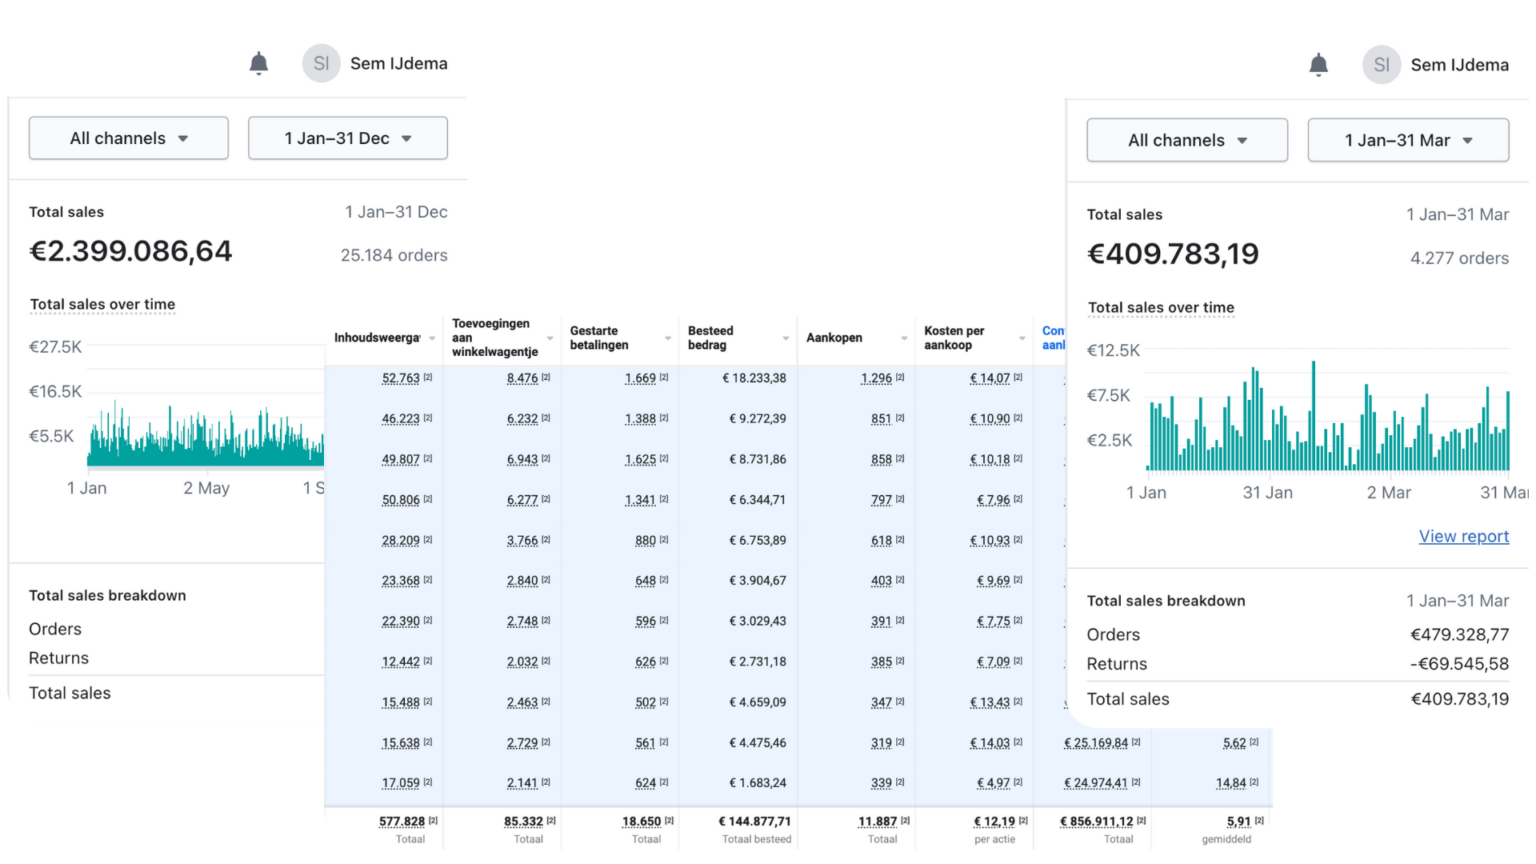Expand the 1 Jan–31 Dec date range picker
1536x864 pixels.
click(x=347, y=138)
